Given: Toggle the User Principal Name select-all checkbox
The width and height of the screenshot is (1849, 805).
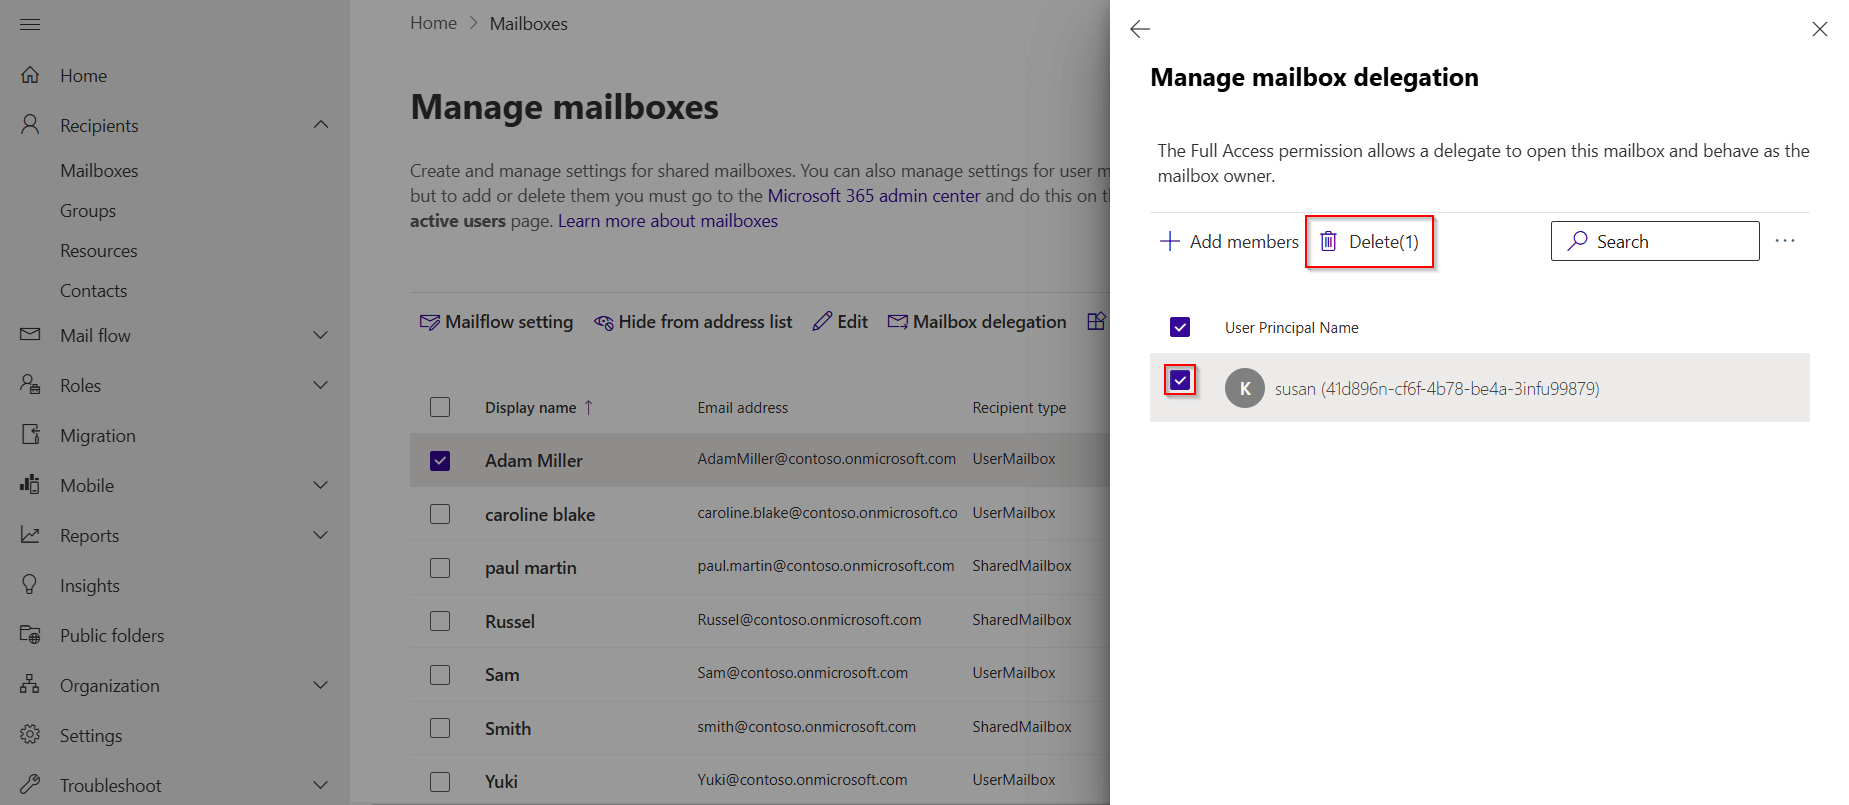Looking at the screenshot, I should pos(1180,327).
